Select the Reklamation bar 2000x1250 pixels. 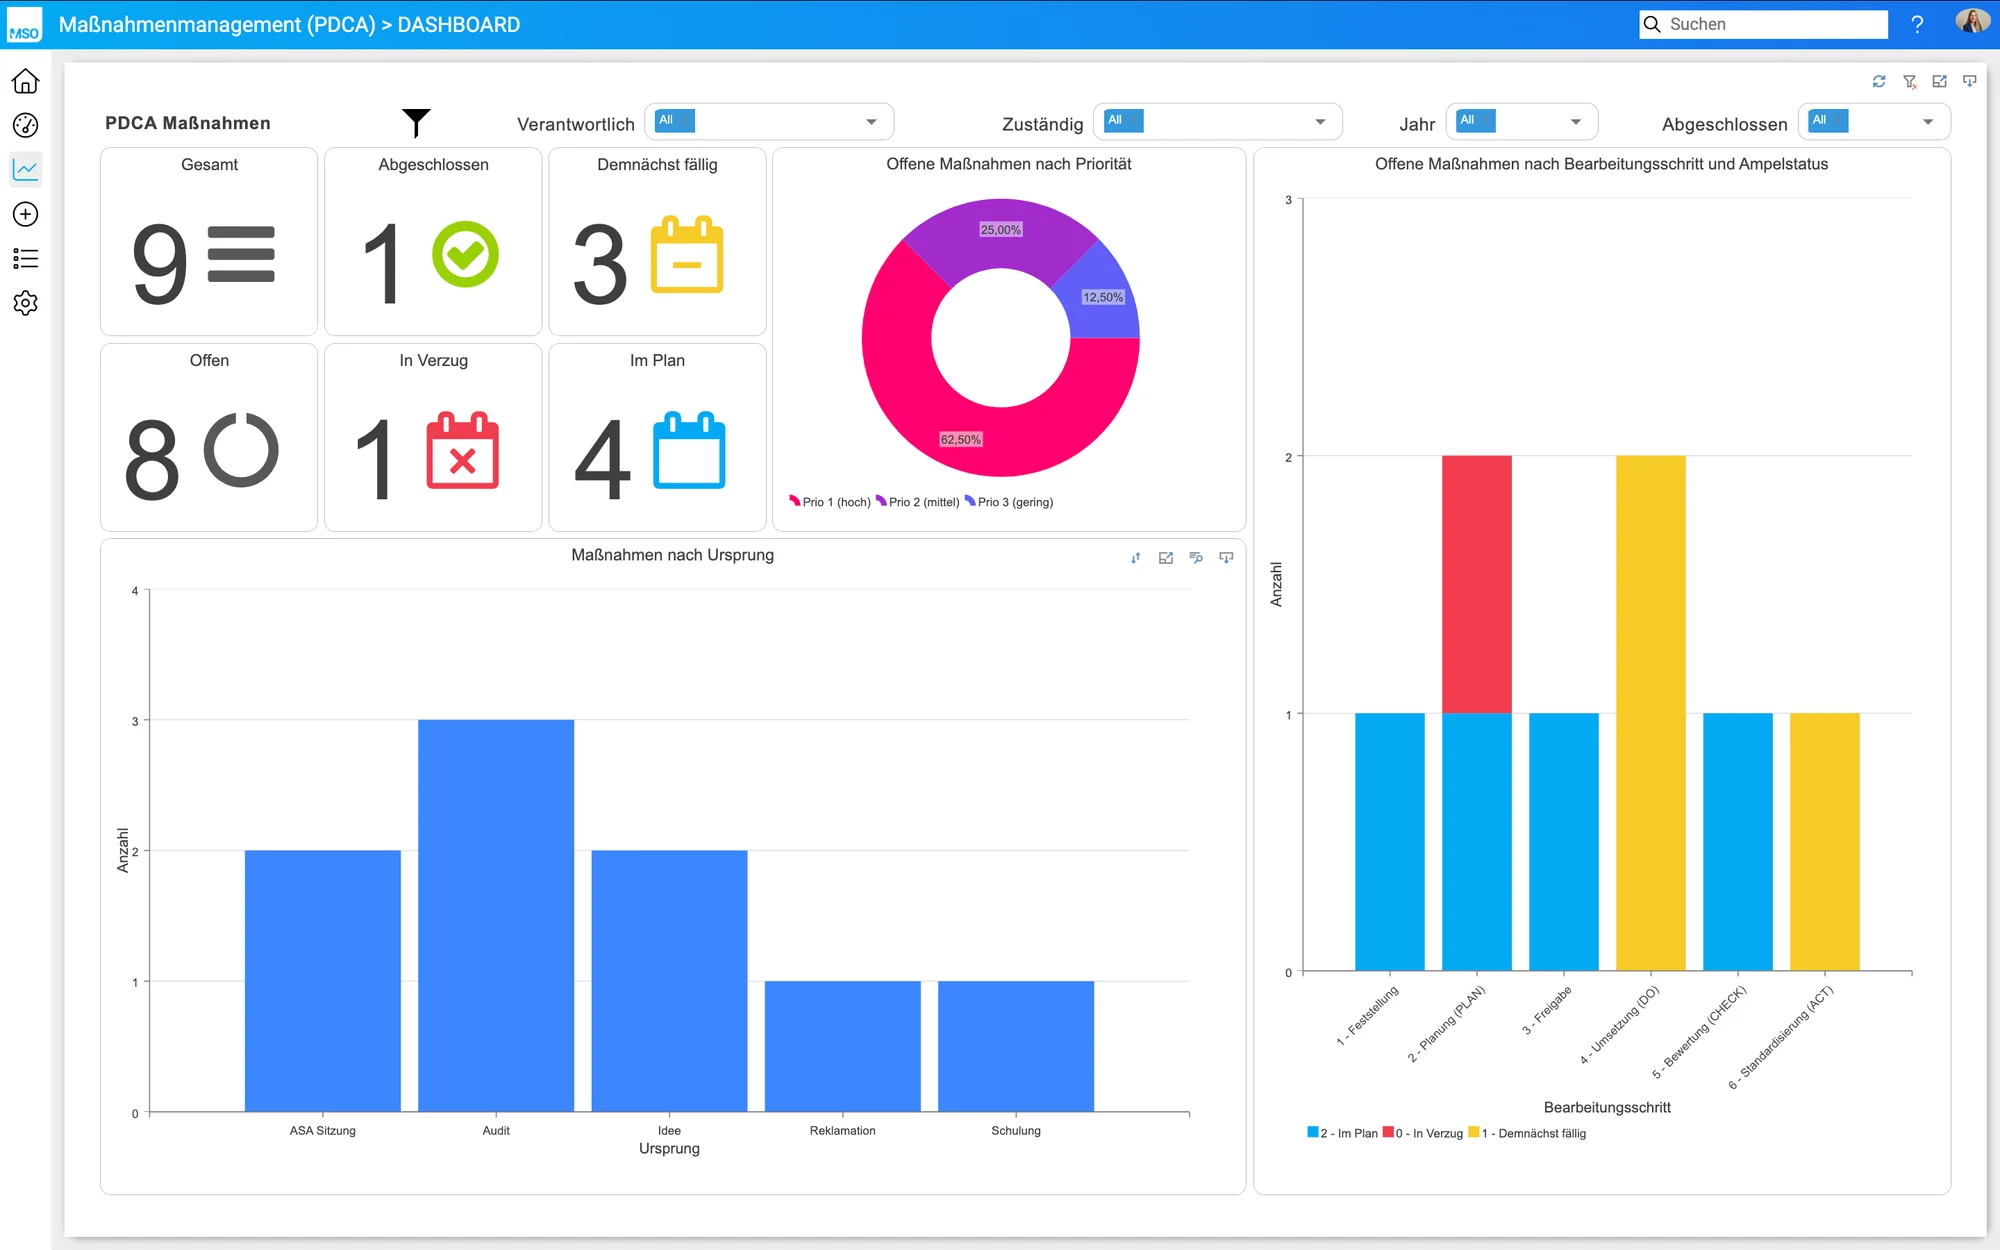(x=842, y=1046)
